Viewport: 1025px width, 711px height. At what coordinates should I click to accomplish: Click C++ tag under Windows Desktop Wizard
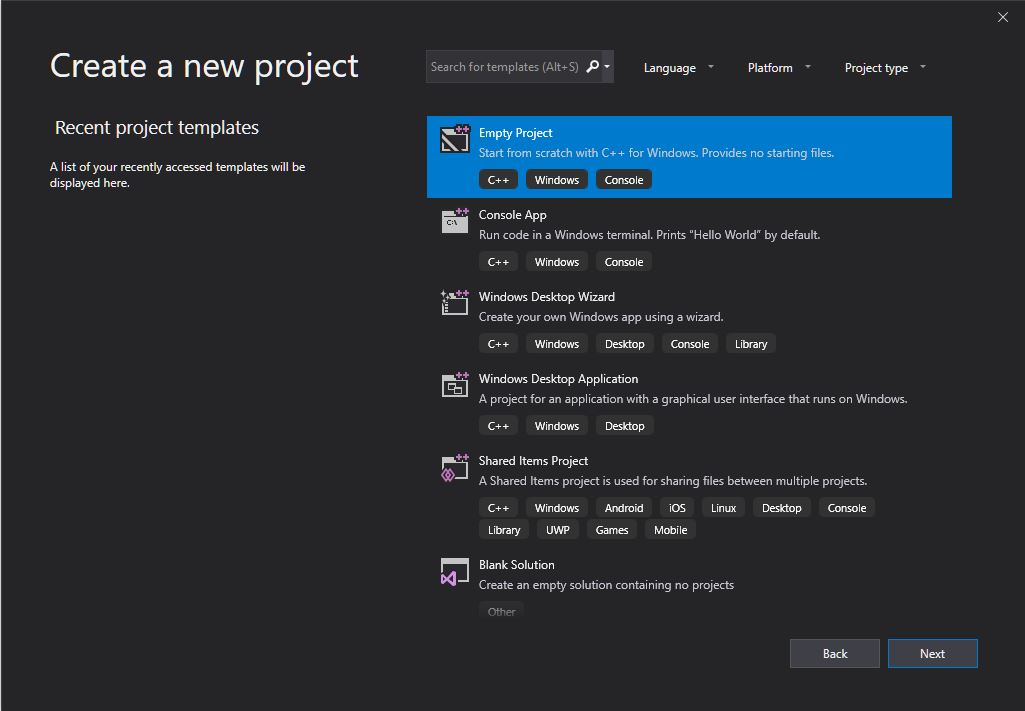pos(498,344)
